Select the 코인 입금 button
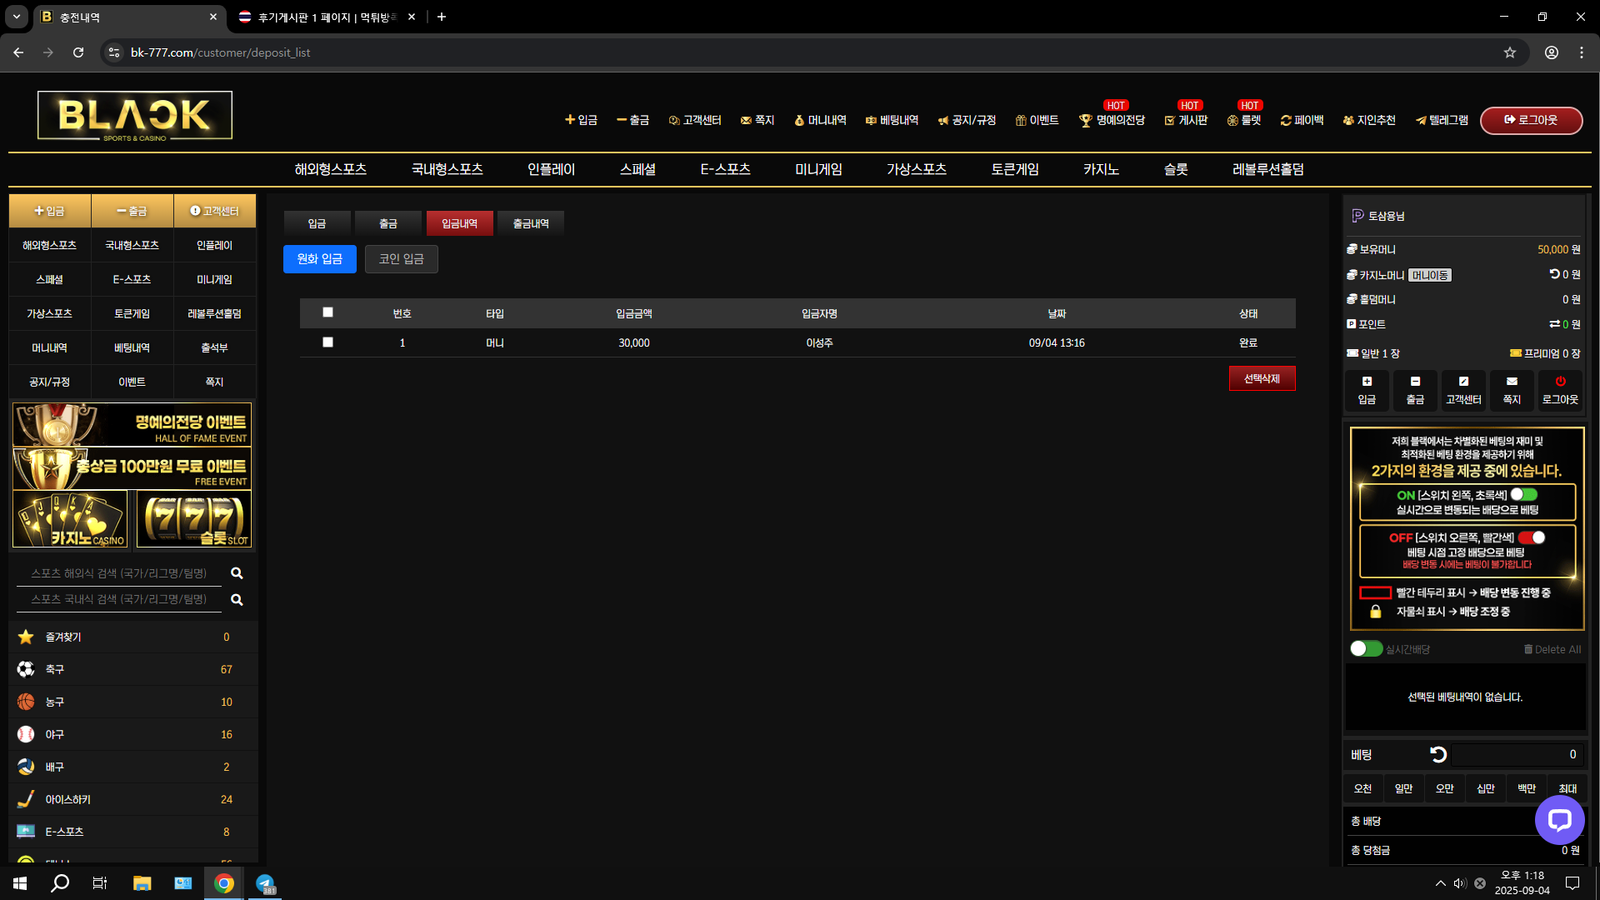 (x=401, y=259)
